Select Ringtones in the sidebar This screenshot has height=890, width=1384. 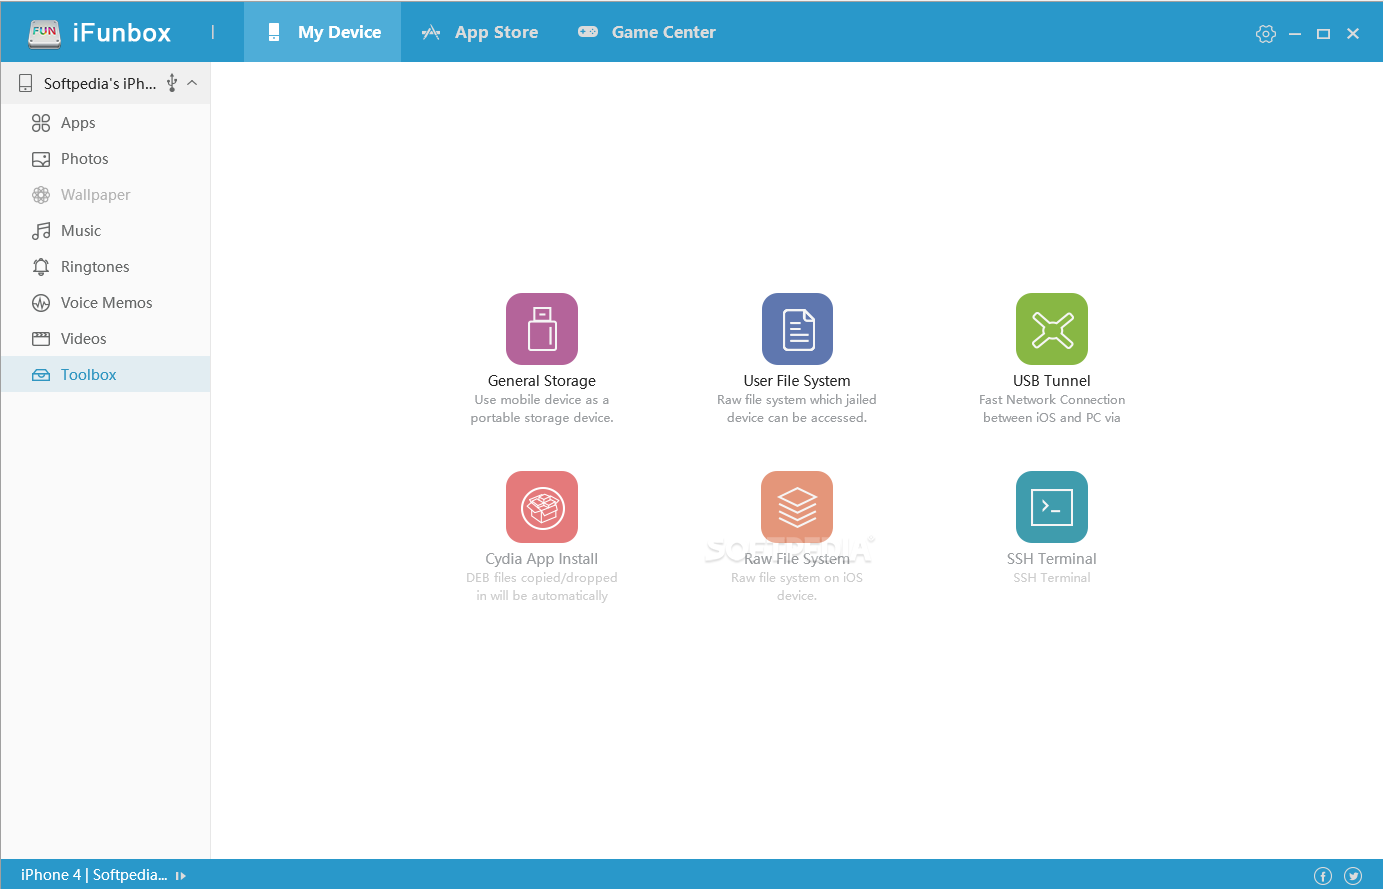click(105, 267)
